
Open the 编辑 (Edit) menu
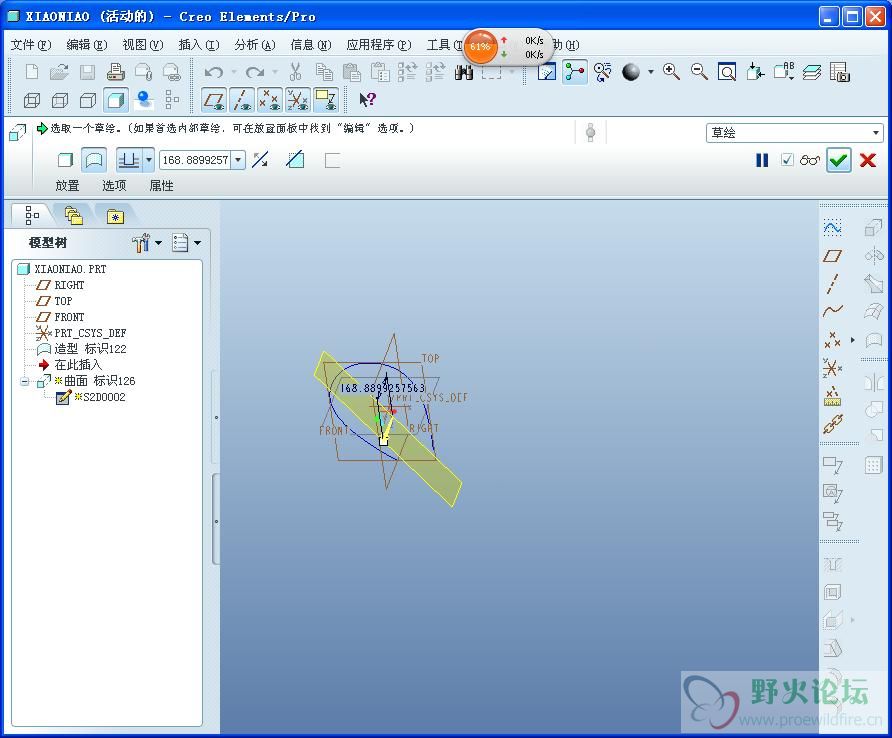pyautogui.click(x=86, y=44)
